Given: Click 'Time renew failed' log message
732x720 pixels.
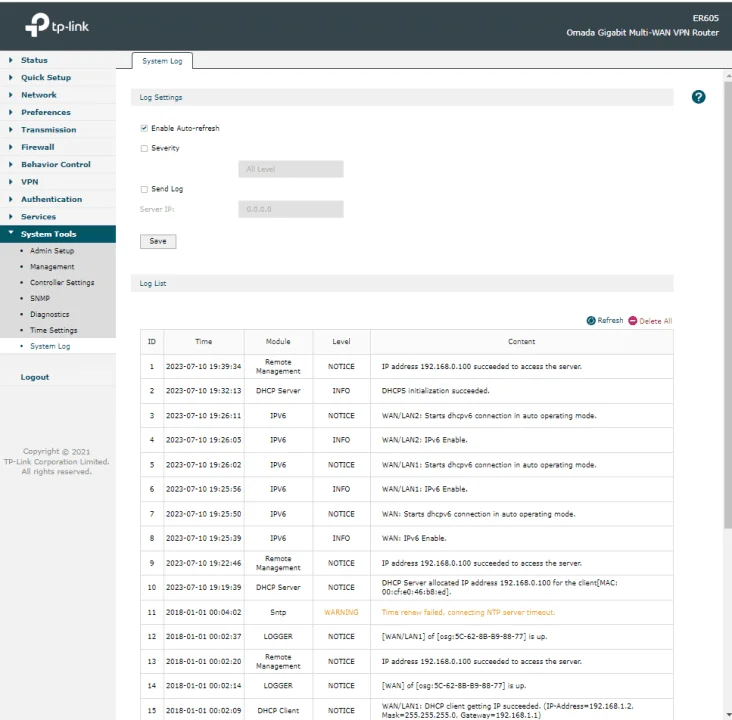Looking at the screenshot, I should 468,612.
